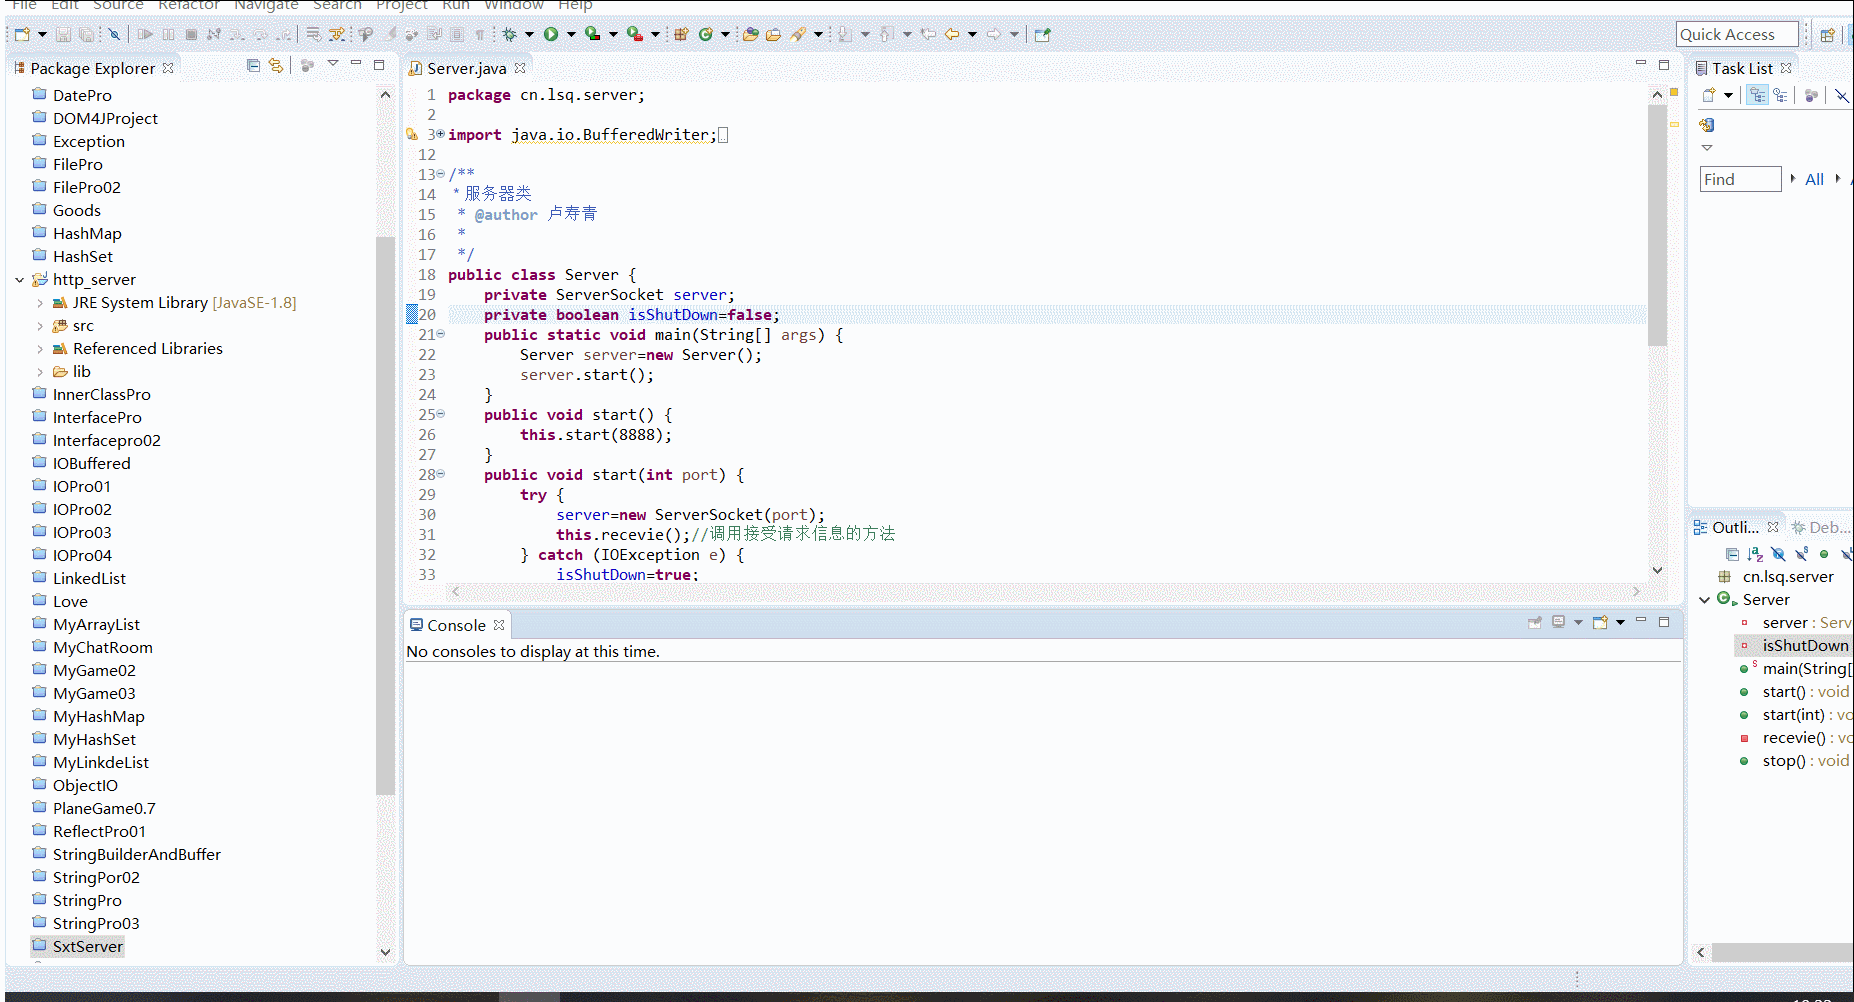This screenshot has width=1854, height=1002.
Task: Open the Source menu
Action: point(118,5)
